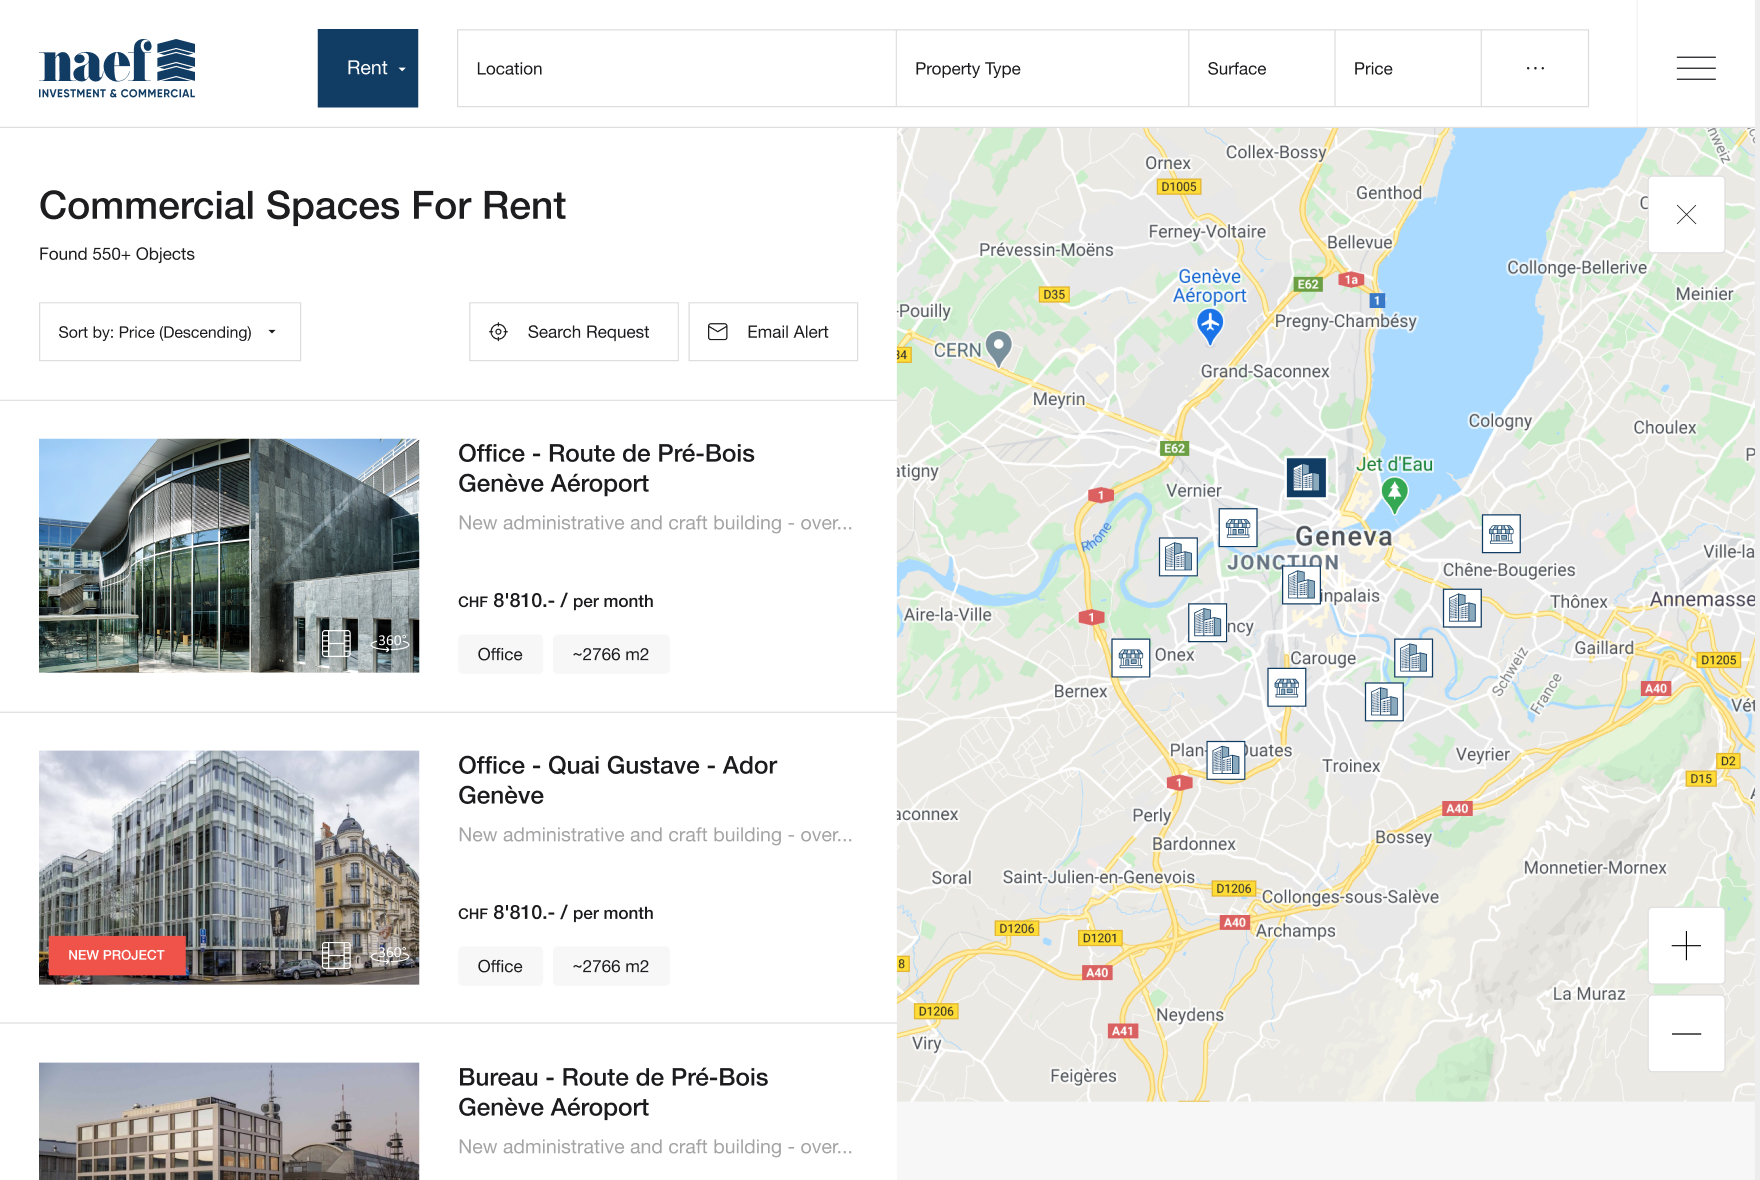The image size is (1760, 1180).
Task: Open the Surface filter
Action: tap(1260, 68)
